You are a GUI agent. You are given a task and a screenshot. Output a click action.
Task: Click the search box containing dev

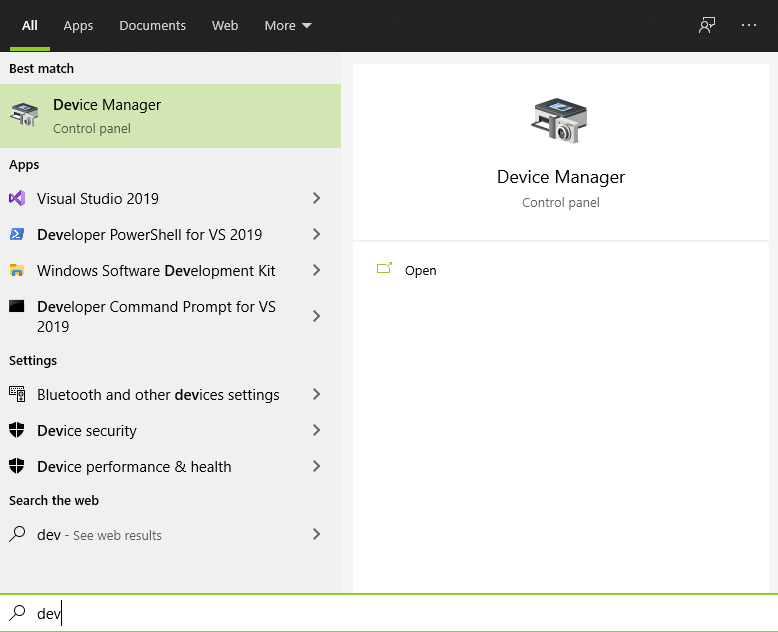[x=389, y=614]
